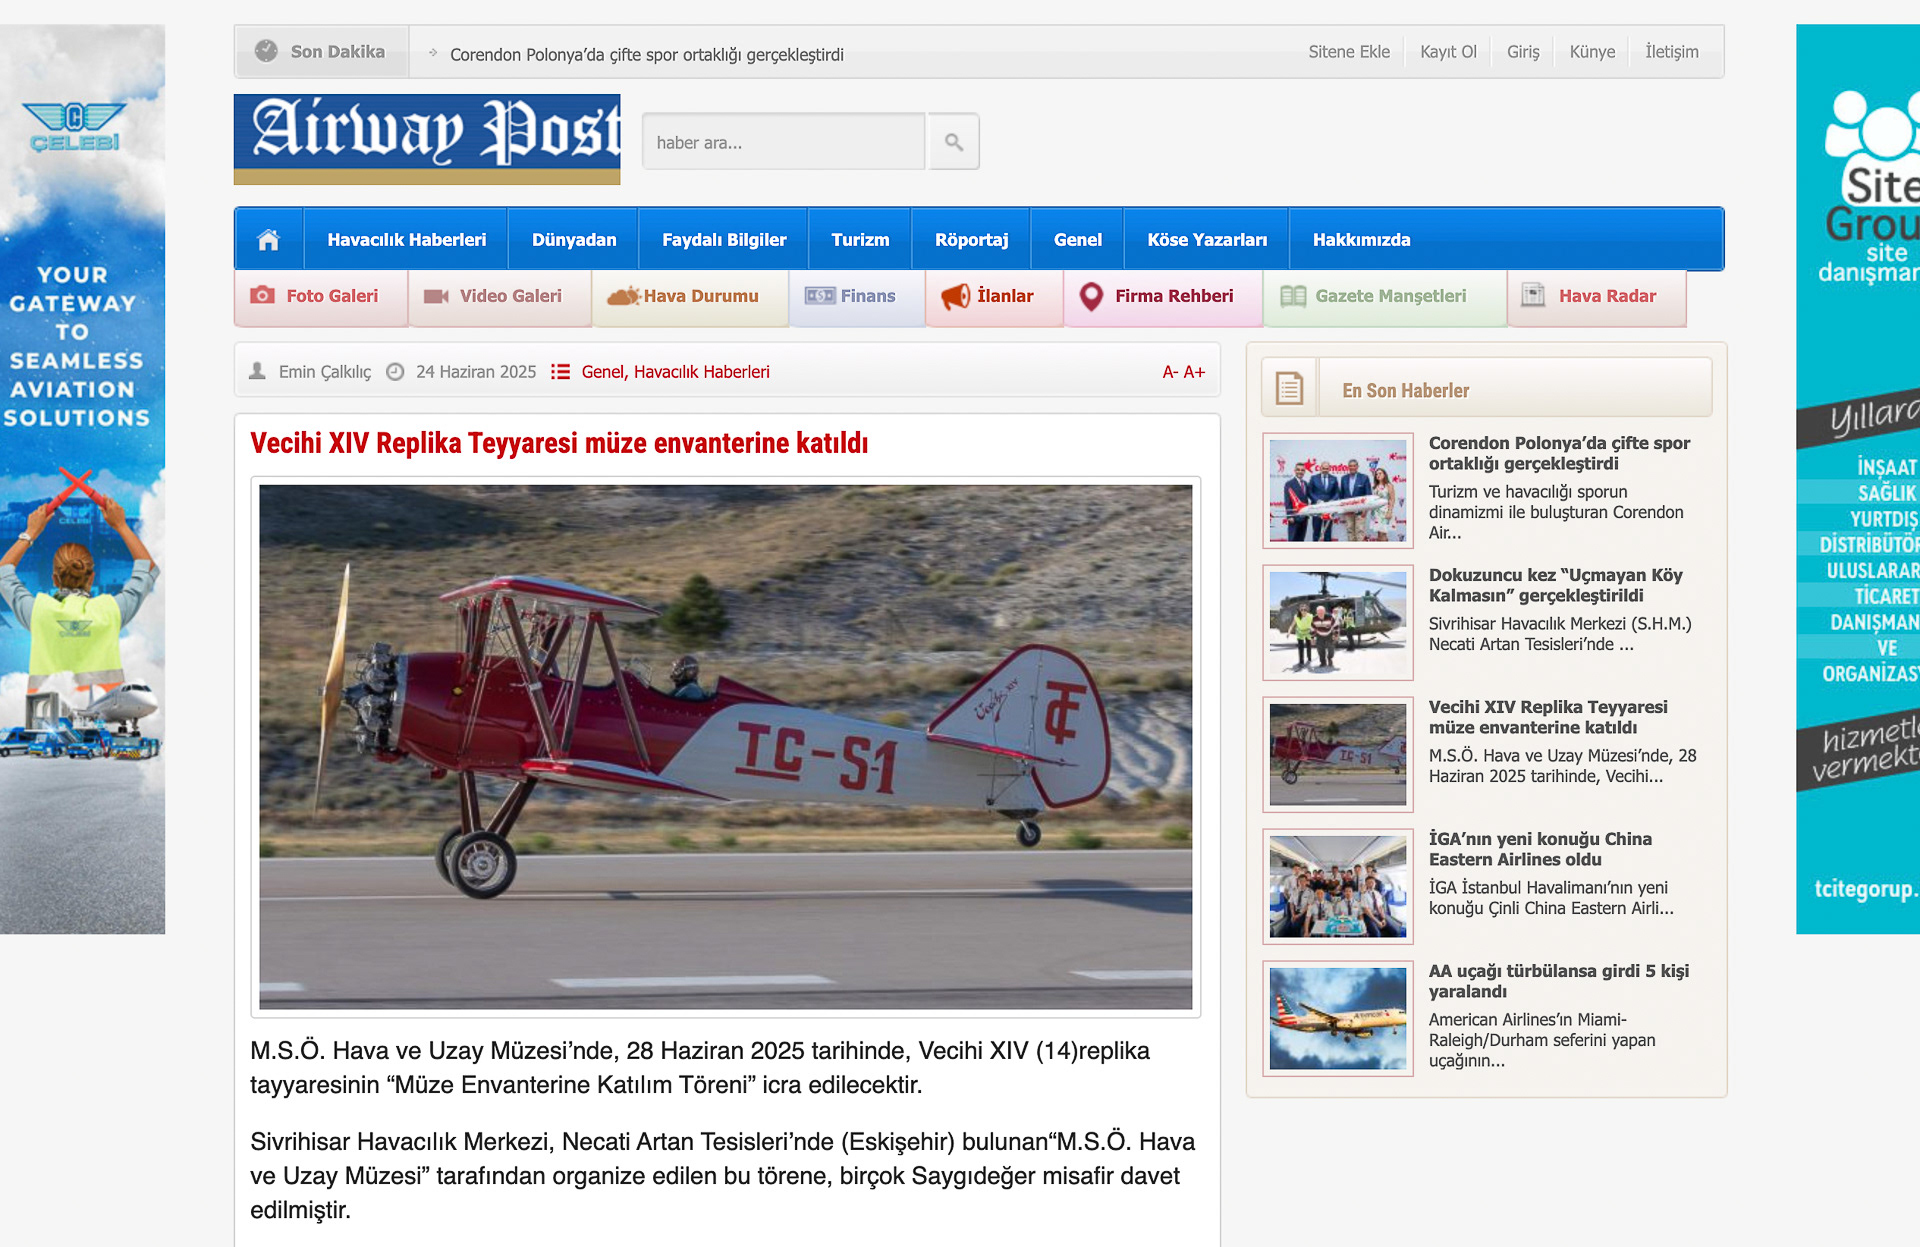Click the Finans money icon
The width and height of the screenshot is (1920, 1247).
tap(820, 296)
